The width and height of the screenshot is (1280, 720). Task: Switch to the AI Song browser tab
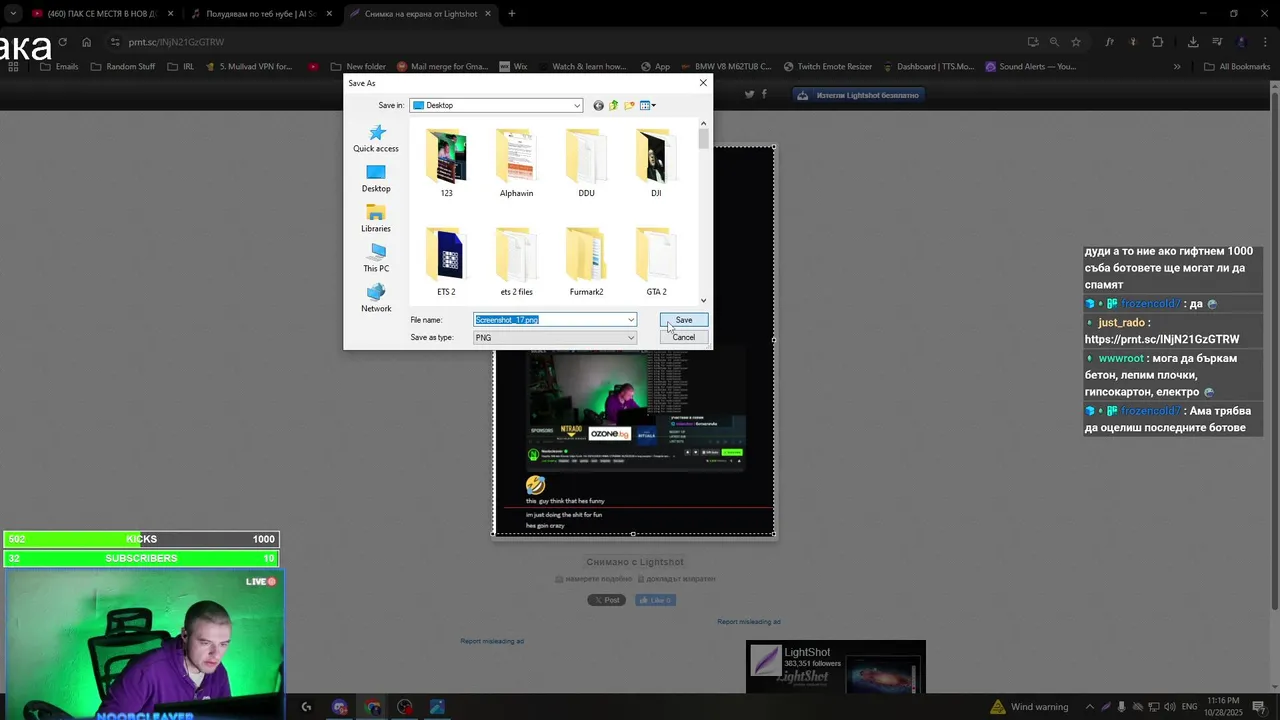pos(262,14)
